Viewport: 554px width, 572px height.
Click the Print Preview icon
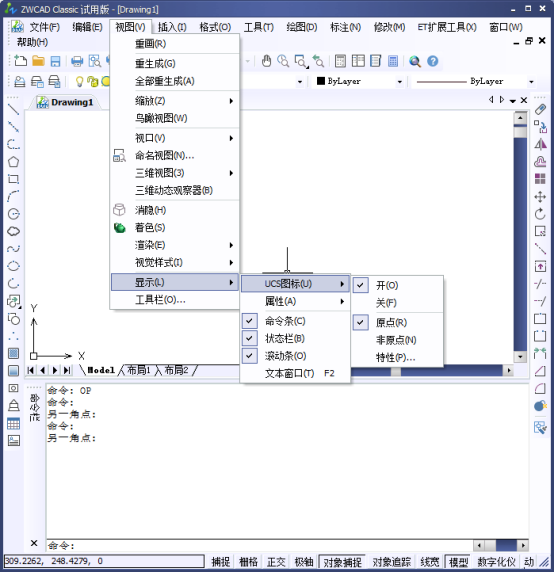pos(94,61)
